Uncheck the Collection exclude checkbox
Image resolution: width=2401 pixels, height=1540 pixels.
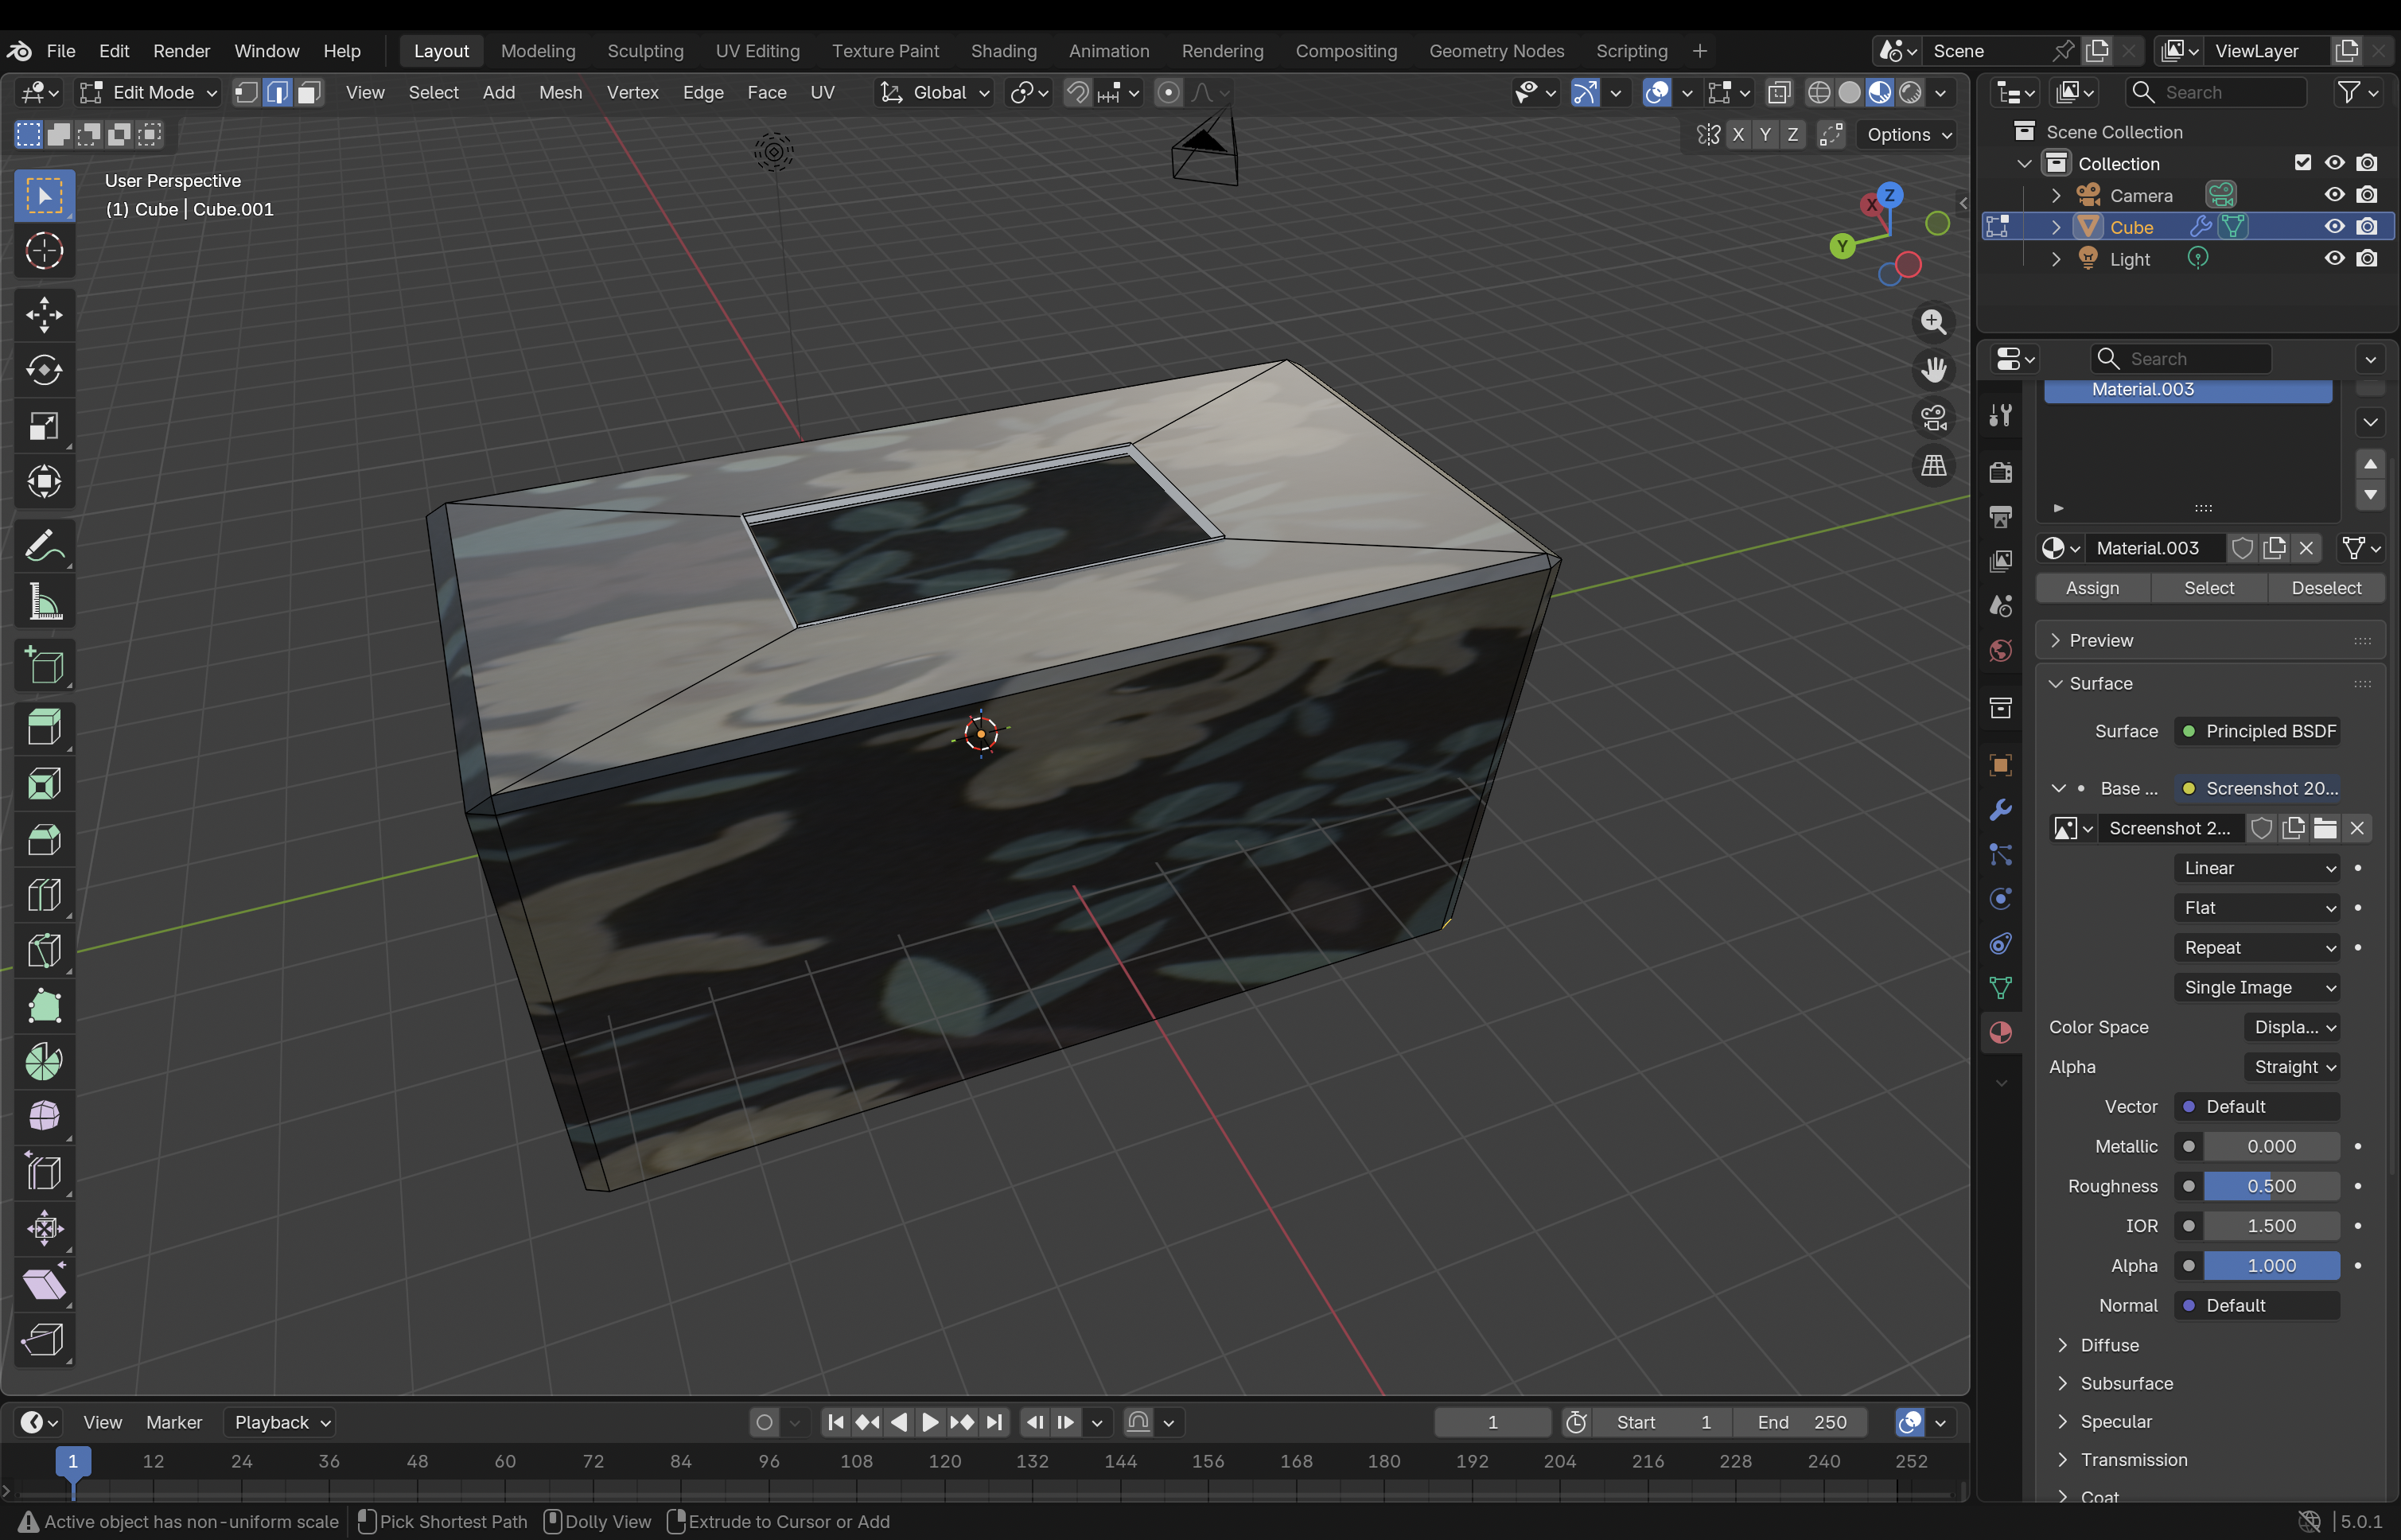(2302, 162)
